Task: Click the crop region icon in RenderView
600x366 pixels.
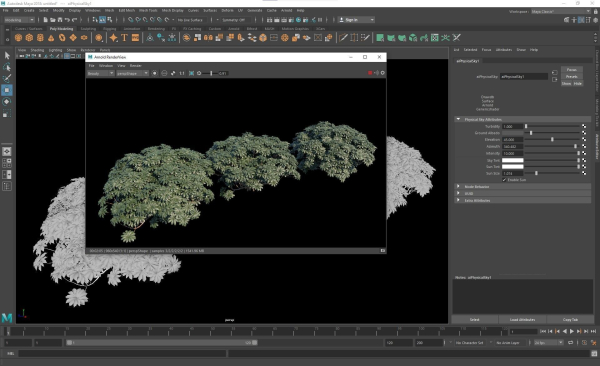Action: tap(191, 73)
